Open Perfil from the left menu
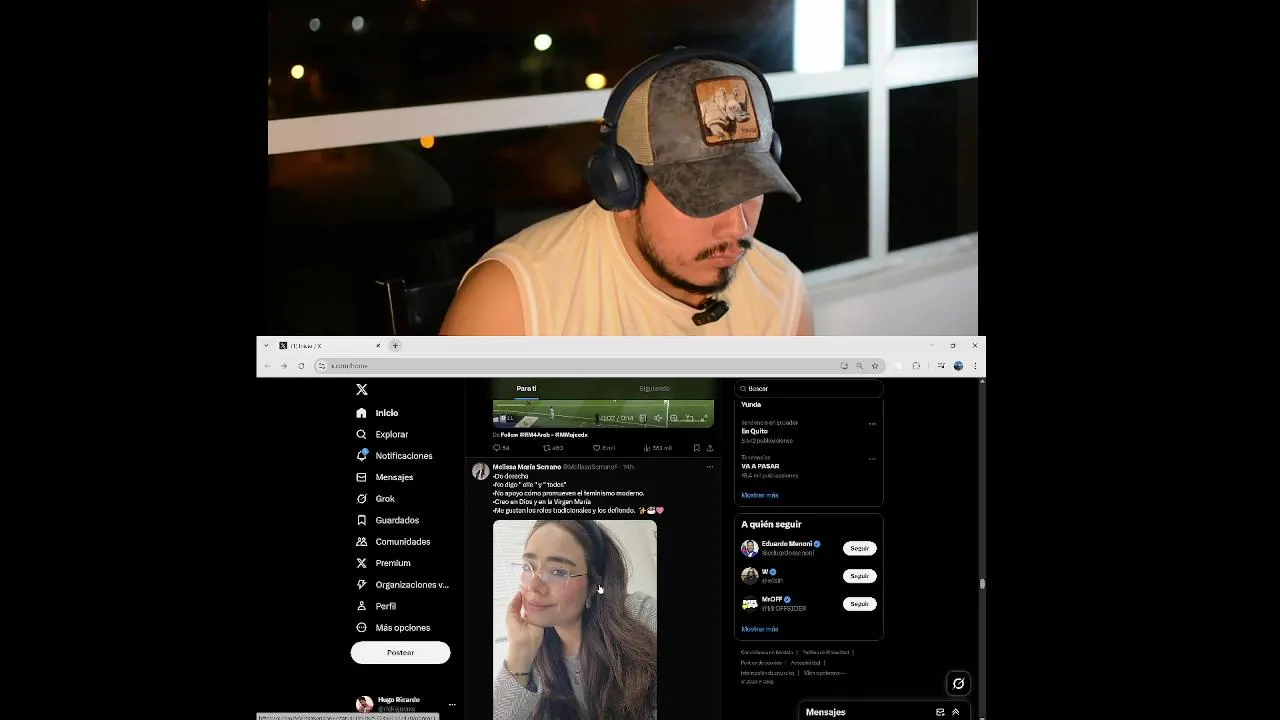 376,606
